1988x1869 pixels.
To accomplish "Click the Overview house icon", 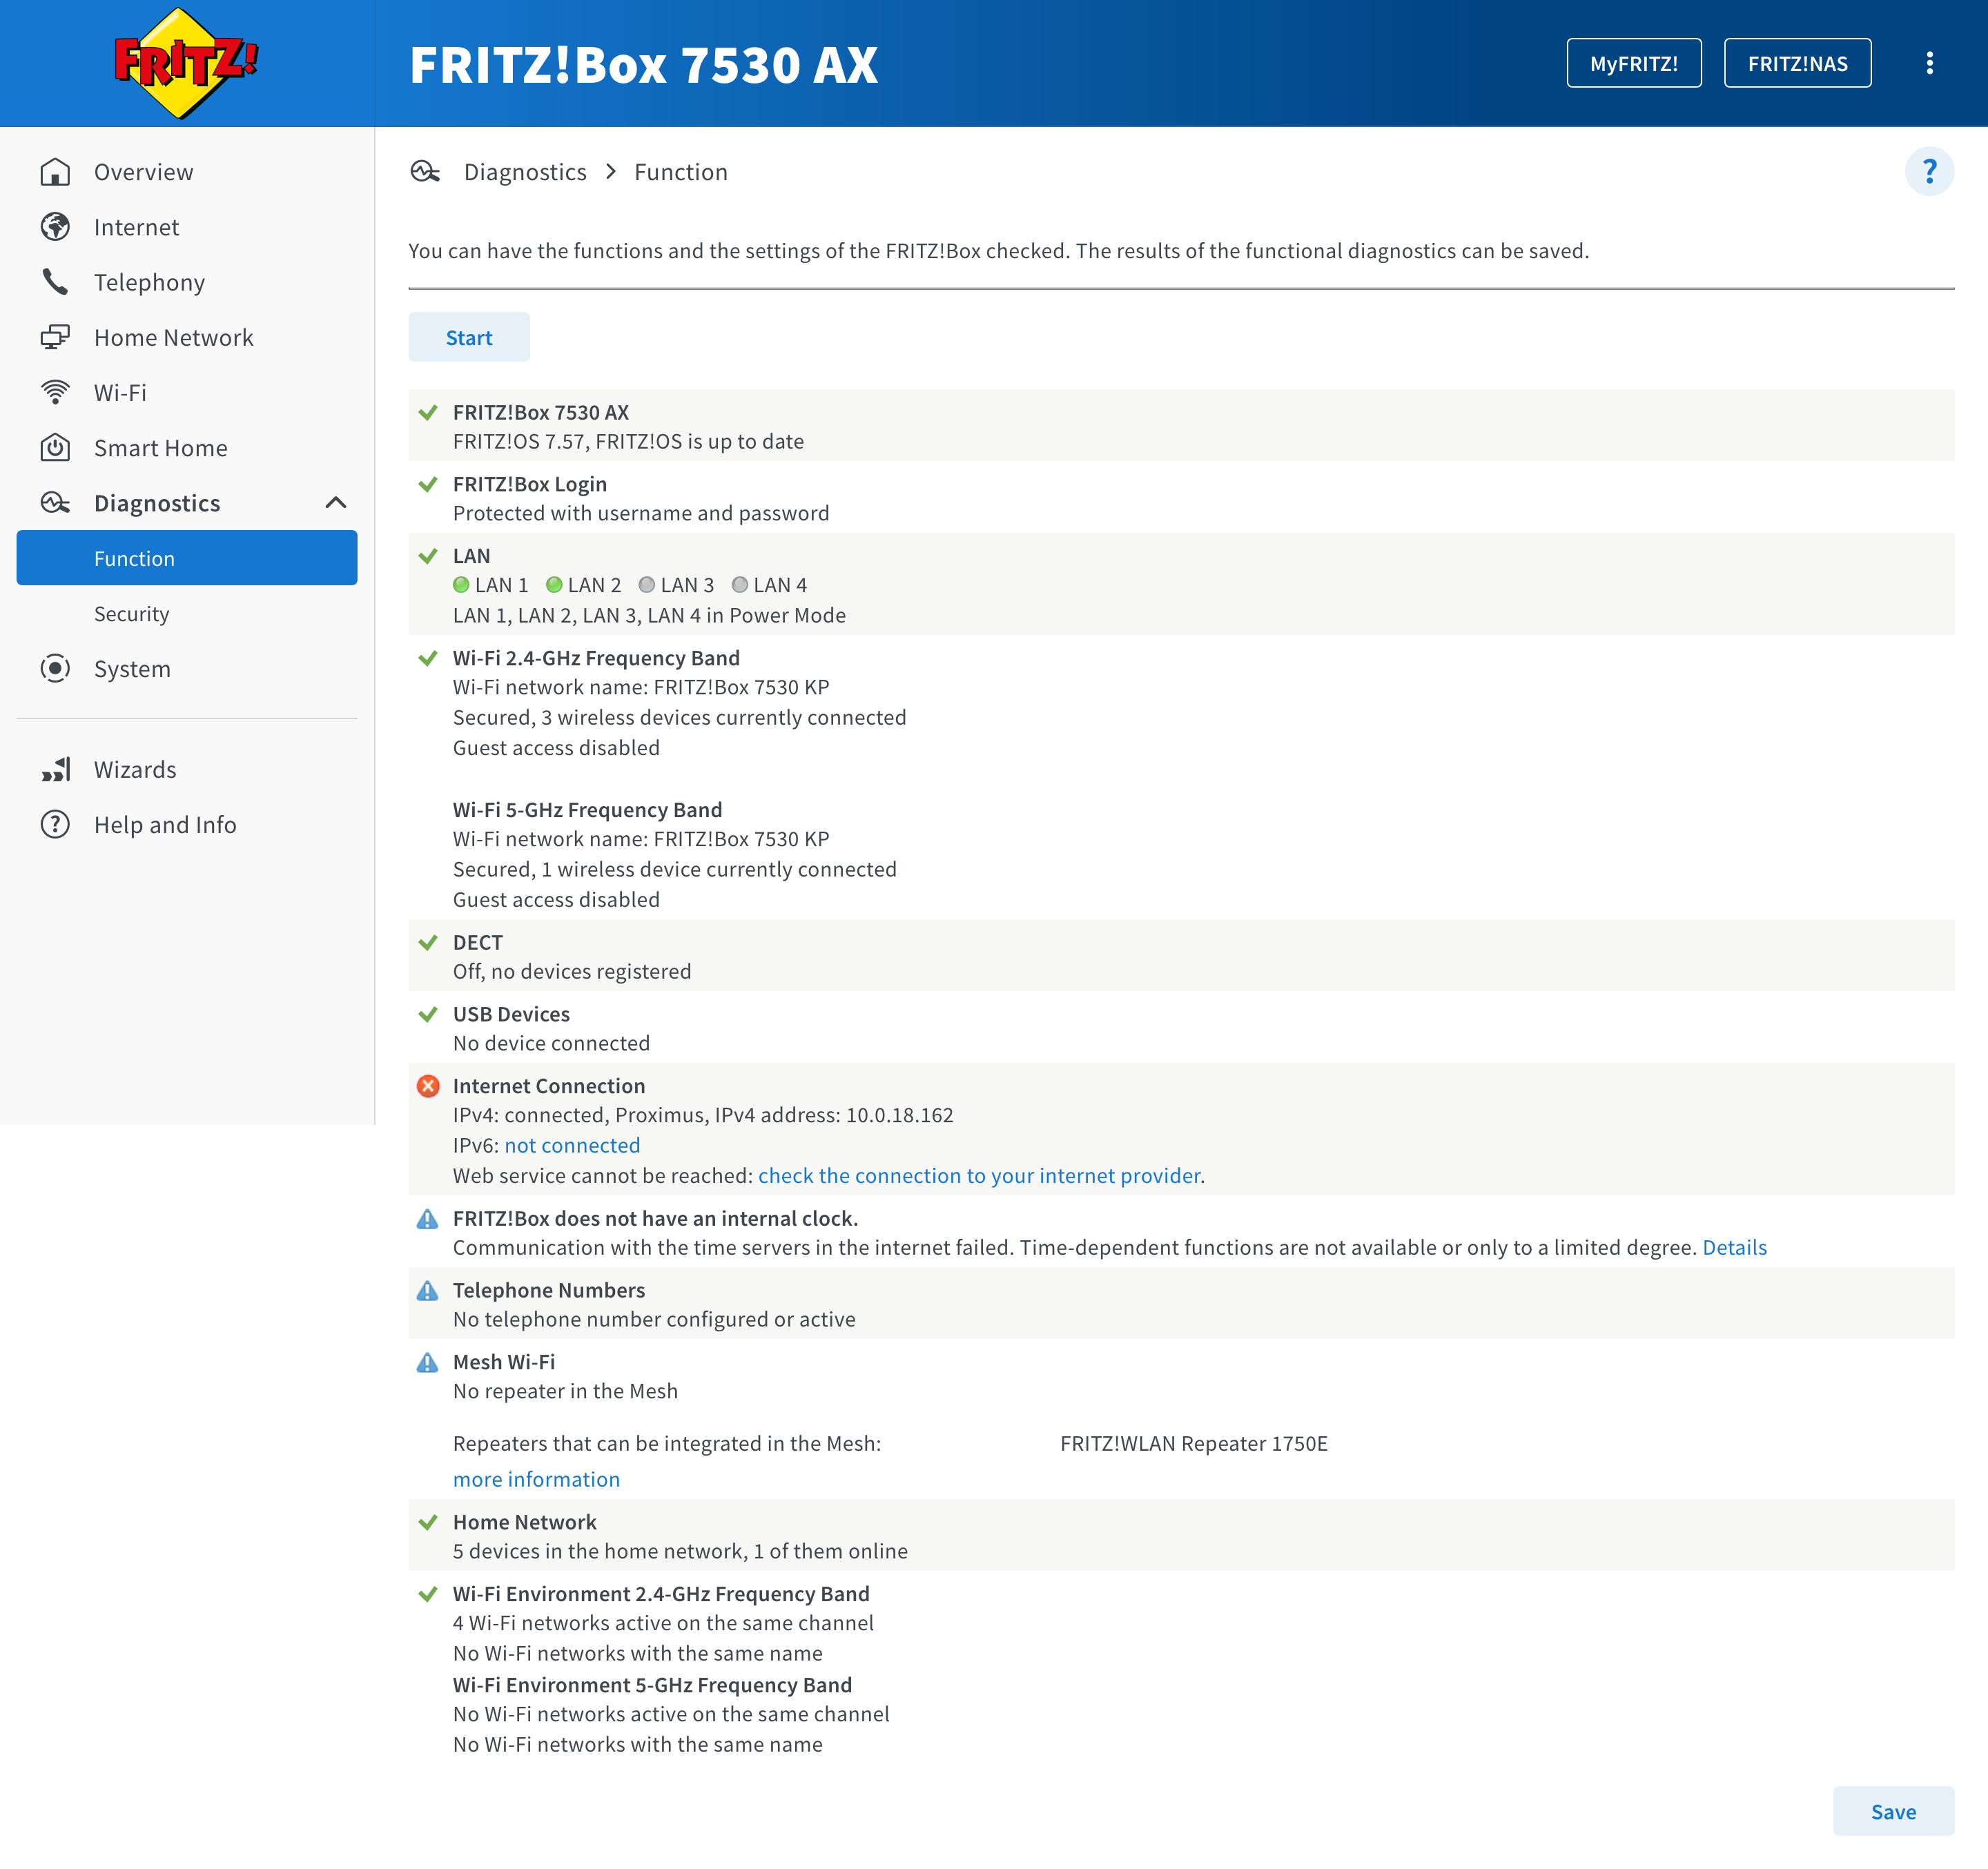I will [x=55, y=172].
